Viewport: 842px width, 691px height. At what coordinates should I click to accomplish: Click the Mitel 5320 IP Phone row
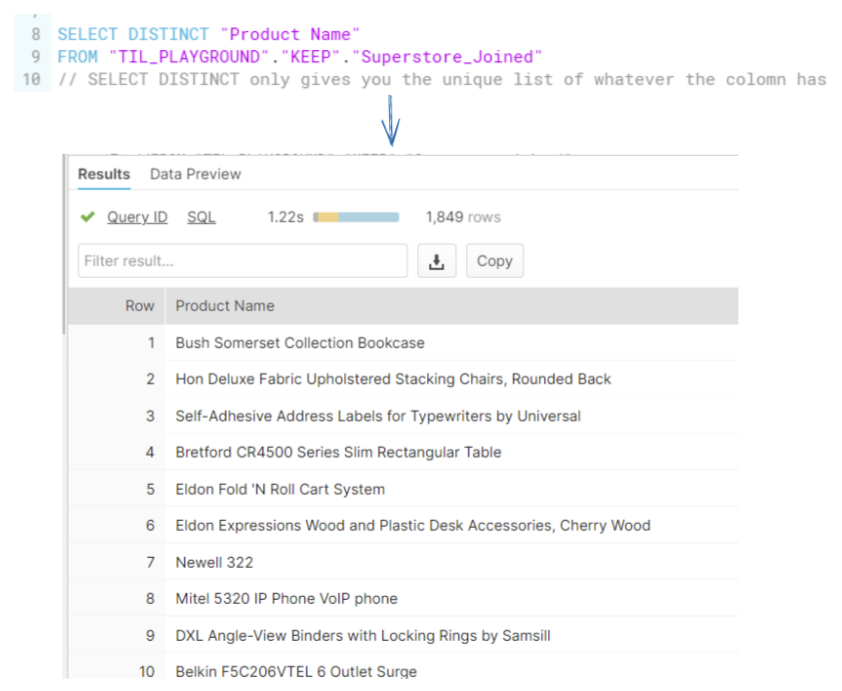coord(286,599)
